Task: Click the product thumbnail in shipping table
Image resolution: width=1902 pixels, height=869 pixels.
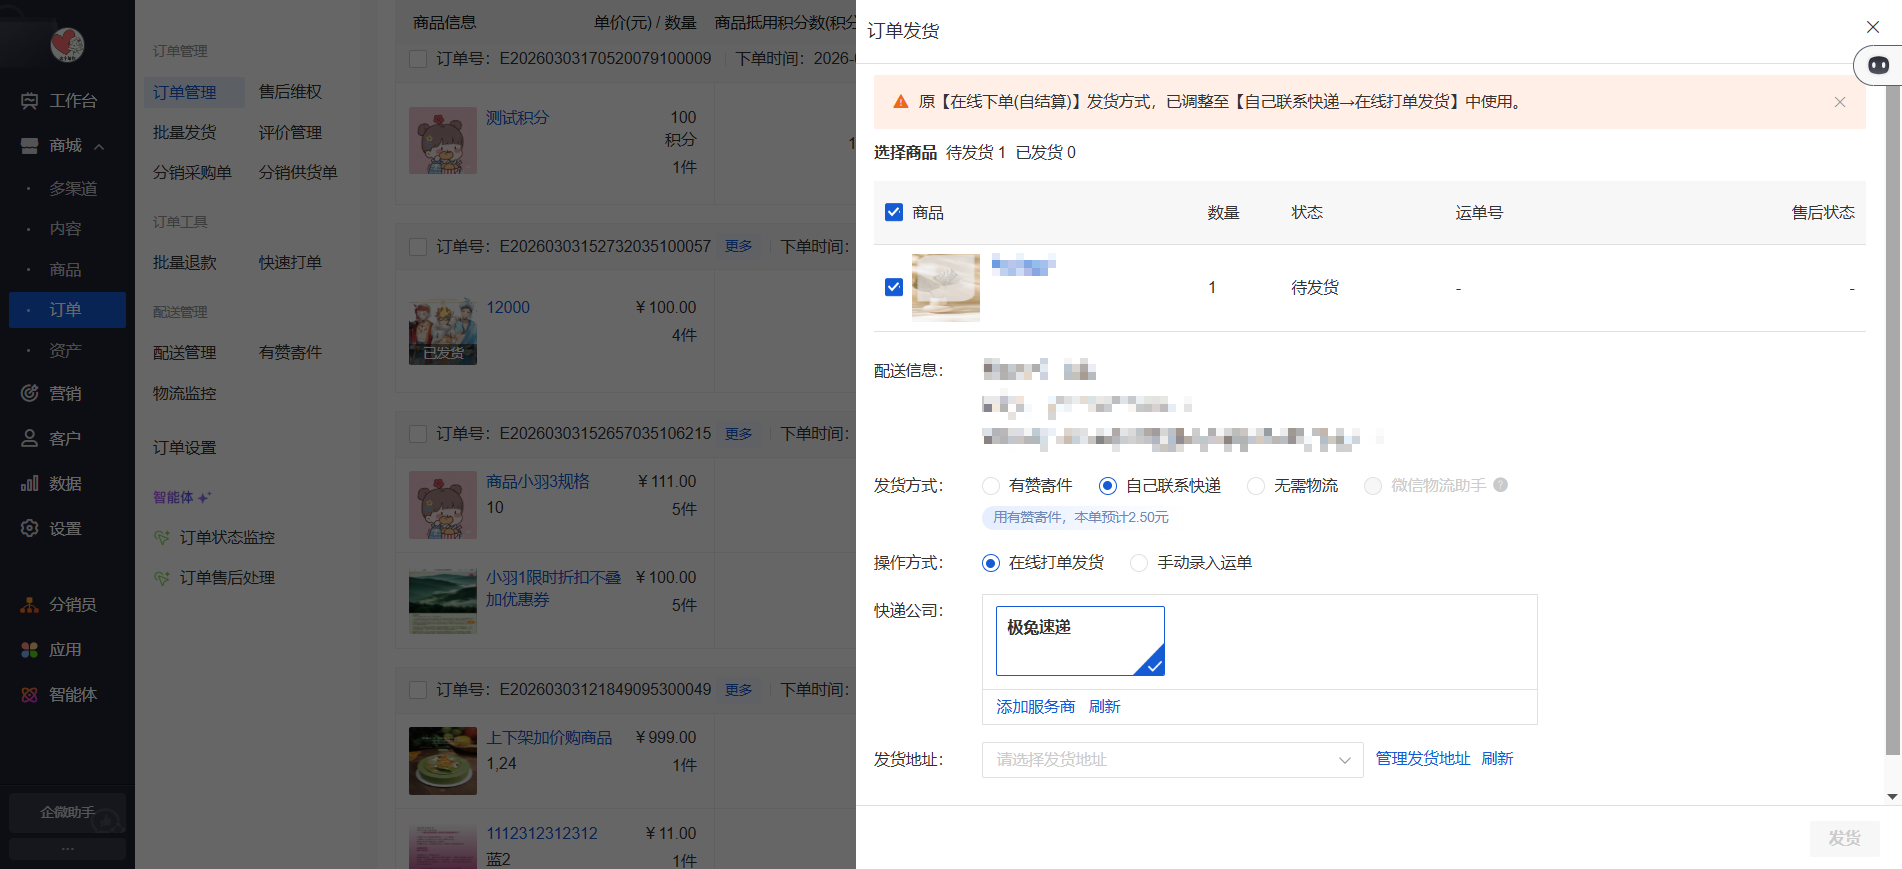Action: coord(946,287)
